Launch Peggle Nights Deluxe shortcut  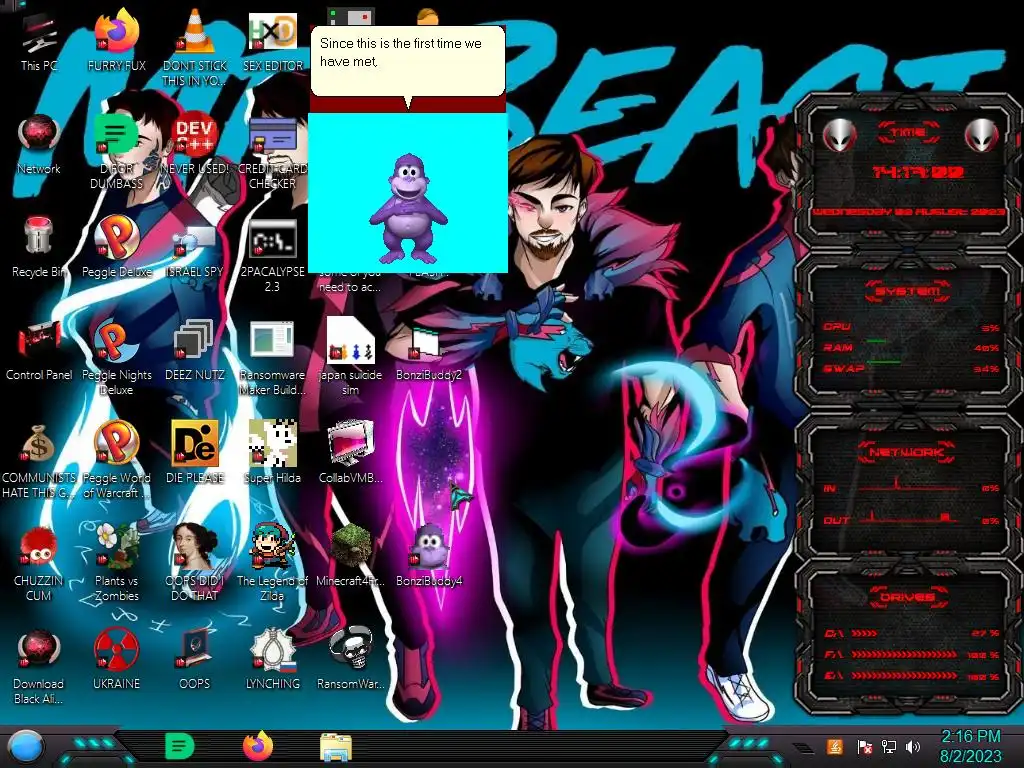pos(116,357)
